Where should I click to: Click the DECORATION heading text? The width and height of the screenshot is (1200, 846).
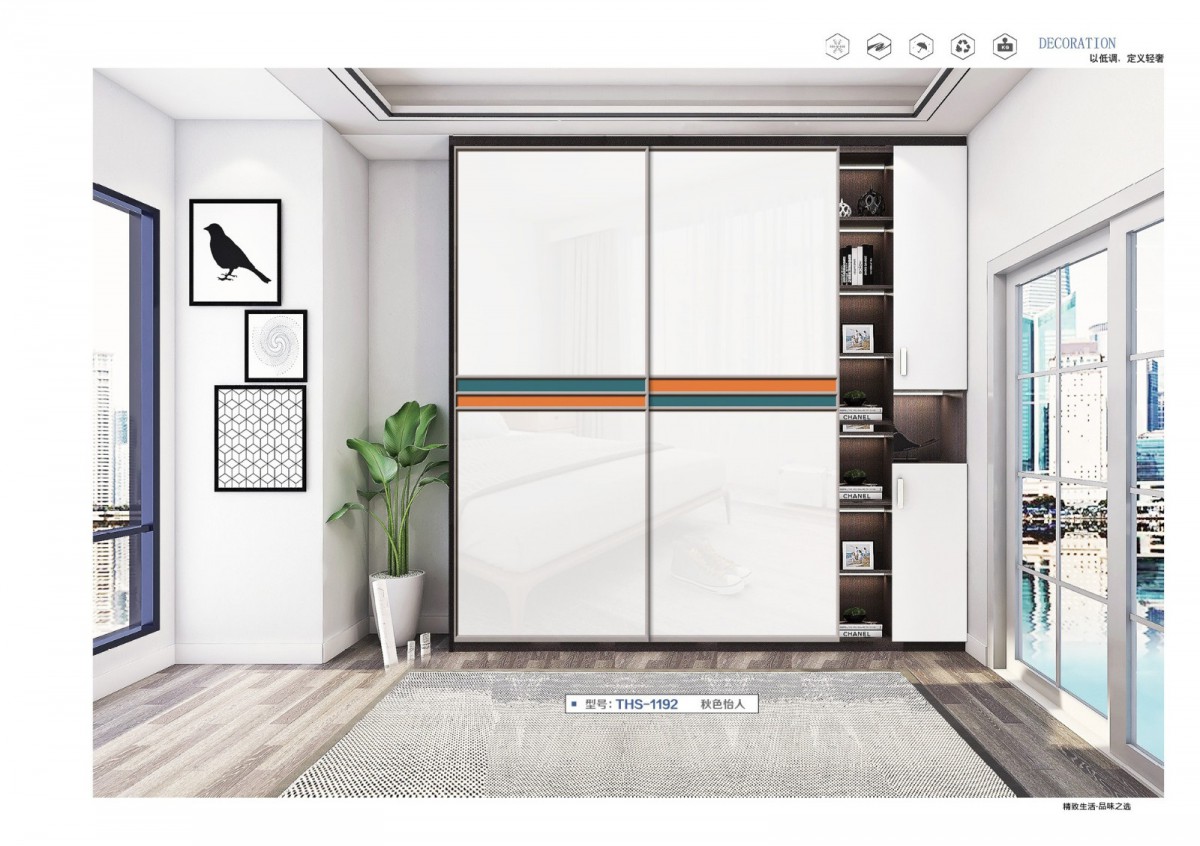[x=1077, y=43]
